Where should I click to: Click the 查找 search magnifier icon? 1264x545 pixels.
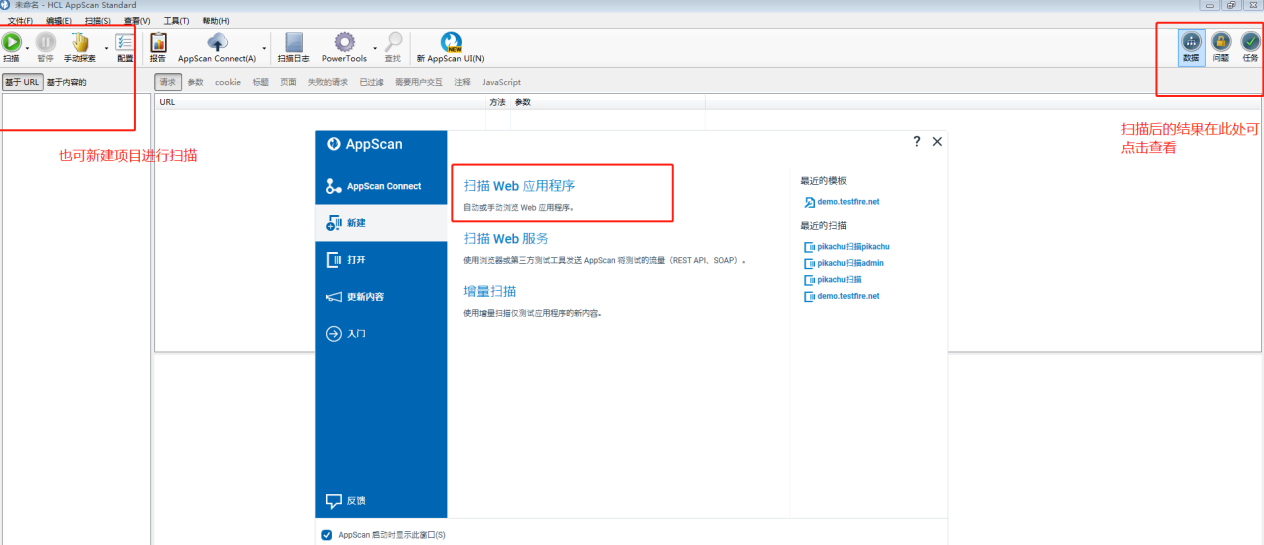393,42
